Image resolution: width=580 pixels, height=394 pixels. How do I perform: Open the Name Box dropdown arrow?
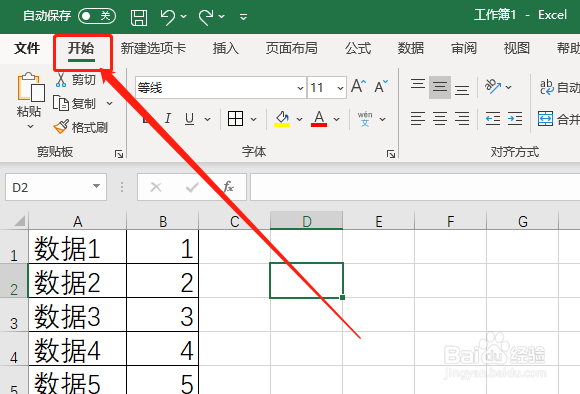click(x=97, y=186)
